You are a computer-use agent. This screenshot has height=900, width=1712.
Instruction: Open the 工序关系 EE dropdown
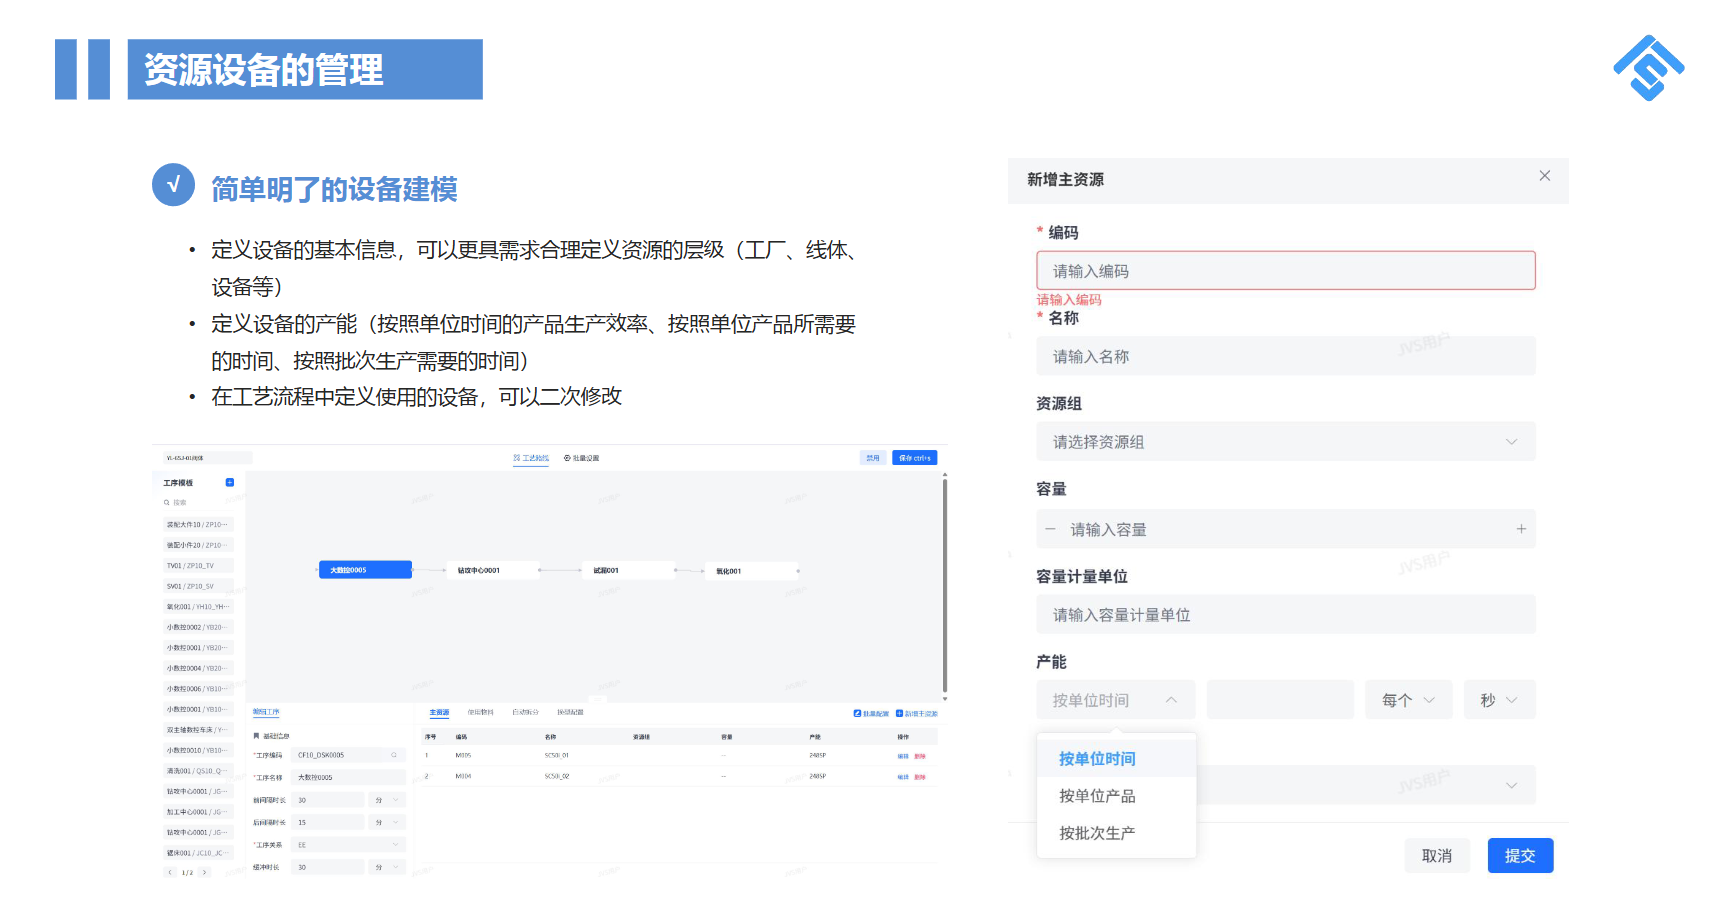349,845
